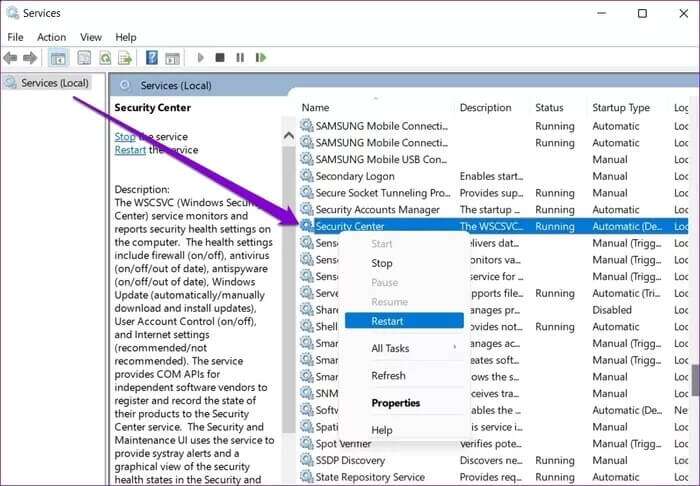This screenshot has width=700, height=486.
Task: Select the Security Accounts Manager service
Action: pos(377,210)
